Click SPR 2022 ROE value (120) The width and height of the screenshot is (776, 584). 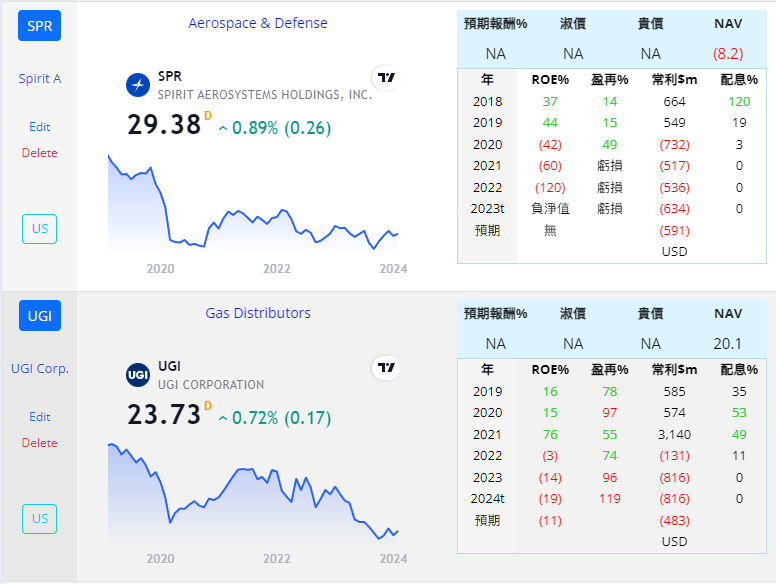(550, 188)
